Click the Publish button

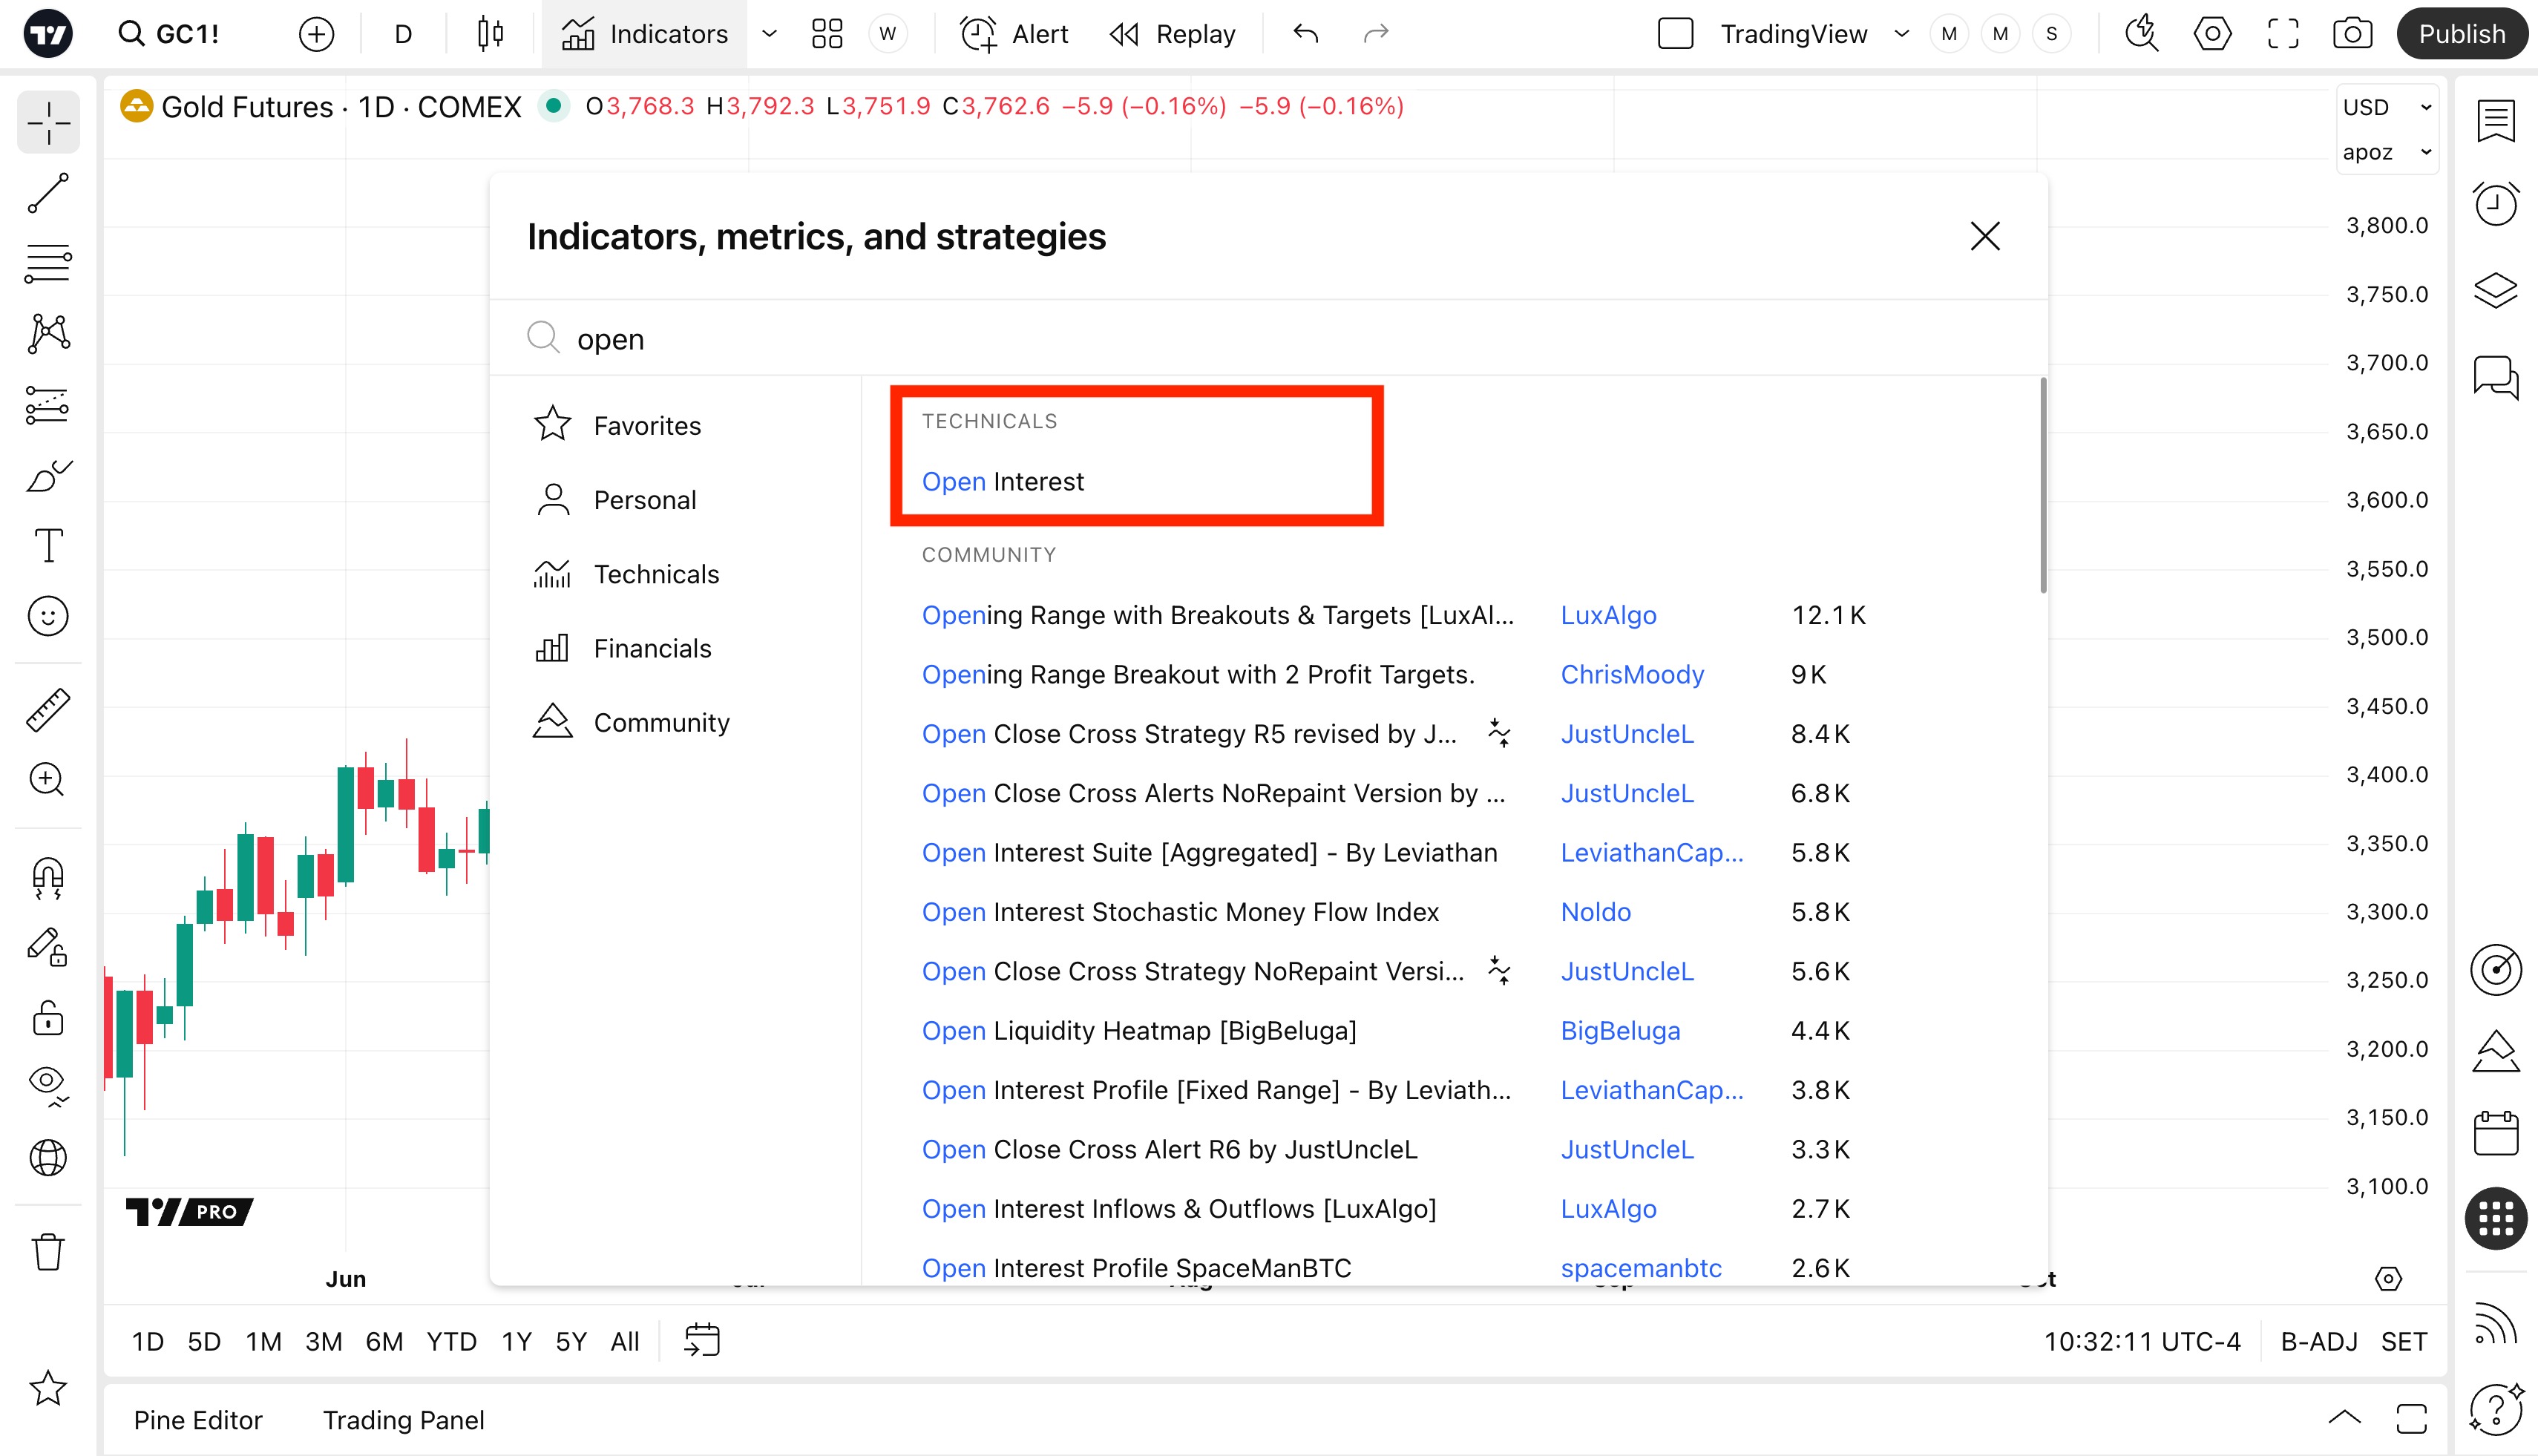2461,34
